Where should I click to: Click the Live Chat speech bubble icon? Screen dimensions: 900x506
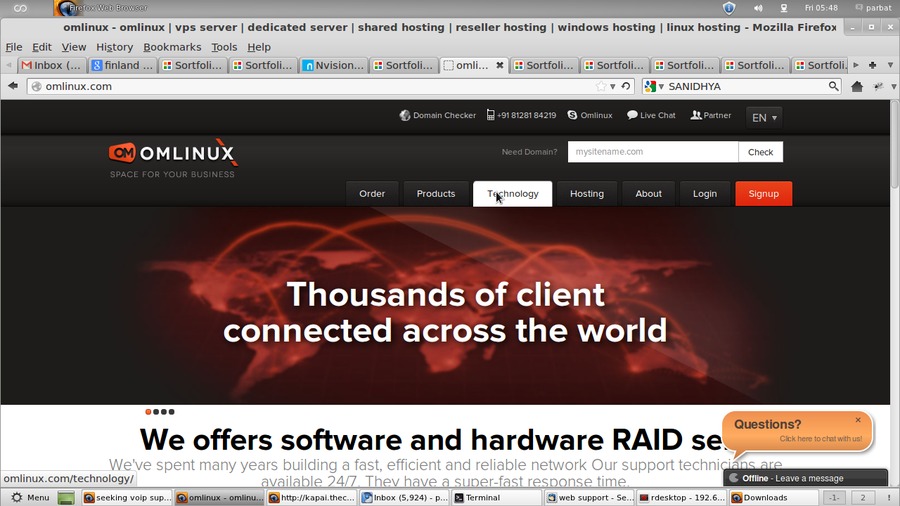tap(632, 115)
